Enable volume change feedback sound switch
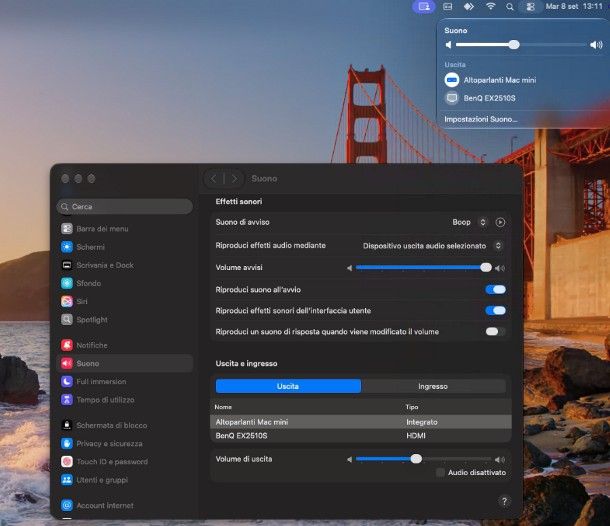Screen dimensions: 610x526 pyautogui.click(x=495, y=331)
